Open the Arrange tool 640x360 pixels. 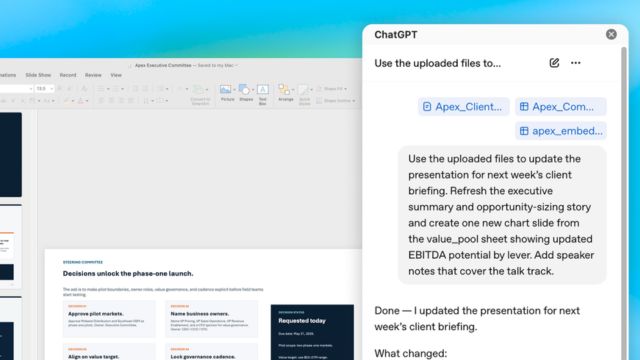(x=285, y=93)
